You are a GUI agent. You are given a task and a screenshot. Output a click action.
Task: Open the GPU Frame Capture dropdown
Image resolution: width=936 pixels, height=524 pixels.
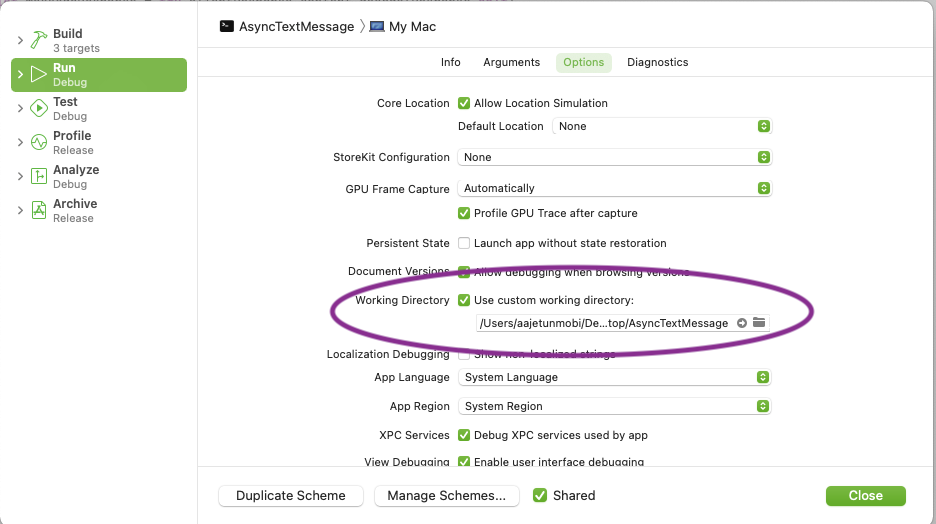[614, 188]
